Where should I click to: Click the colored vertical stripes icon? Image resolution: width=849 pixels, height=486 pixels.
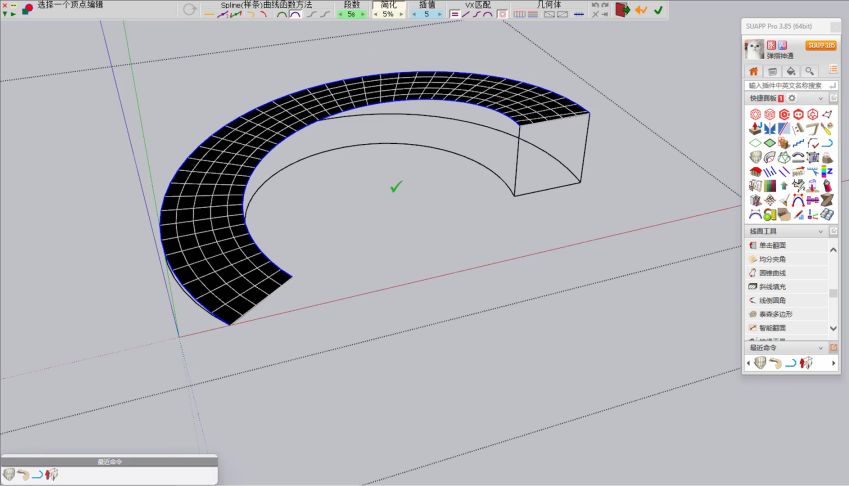pos(769,186)
